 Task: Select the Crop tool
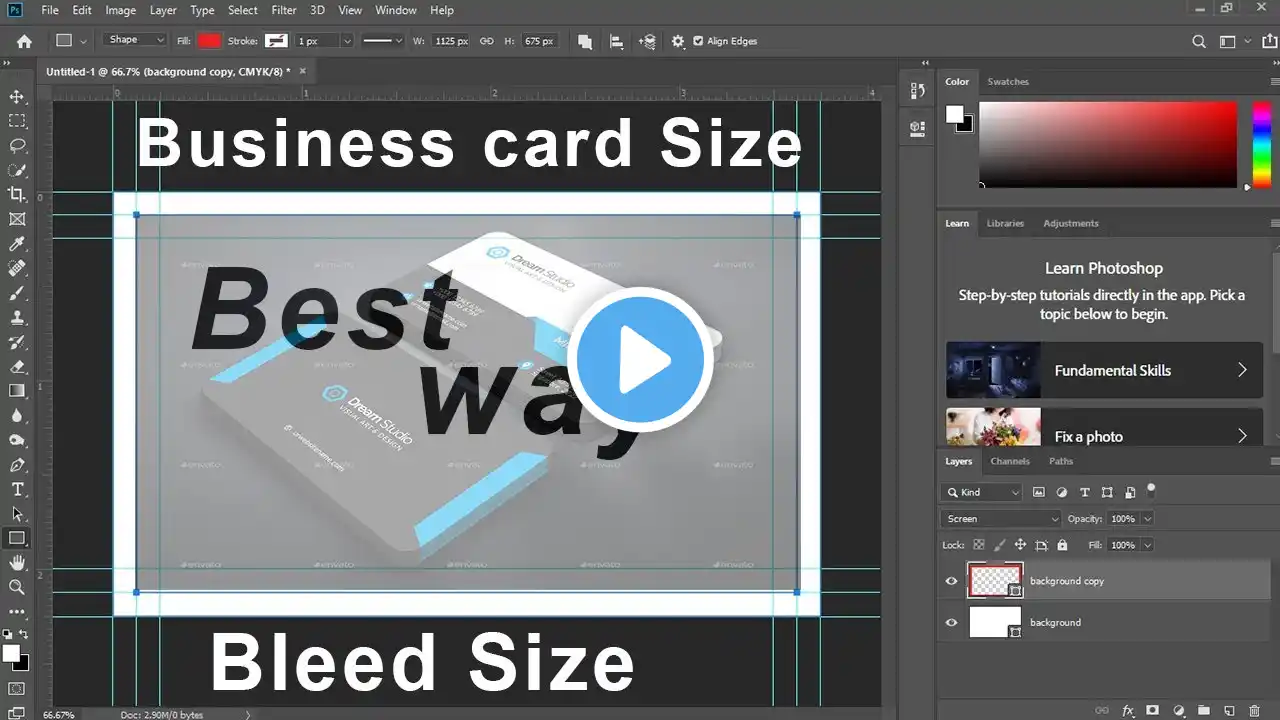coord(17,195)
